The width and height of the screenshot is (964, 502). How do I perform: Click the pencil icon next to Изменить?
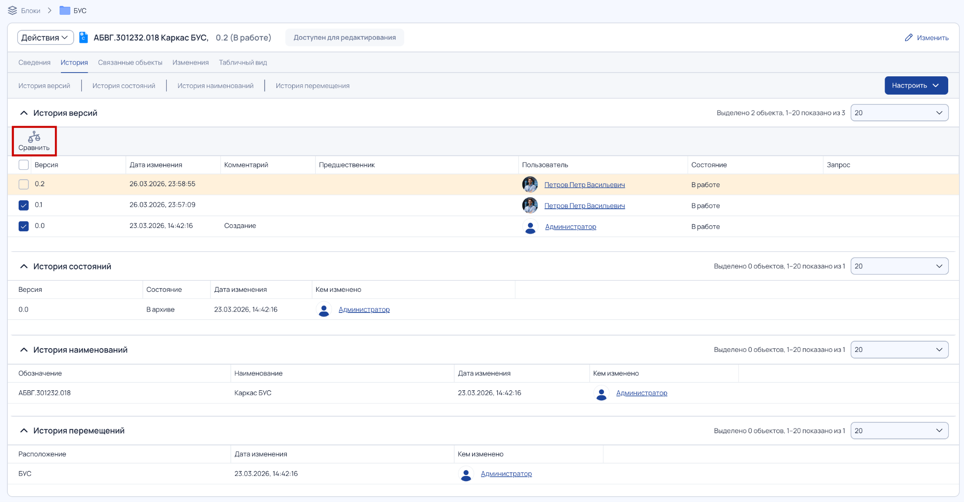click(x=909, y=37)
